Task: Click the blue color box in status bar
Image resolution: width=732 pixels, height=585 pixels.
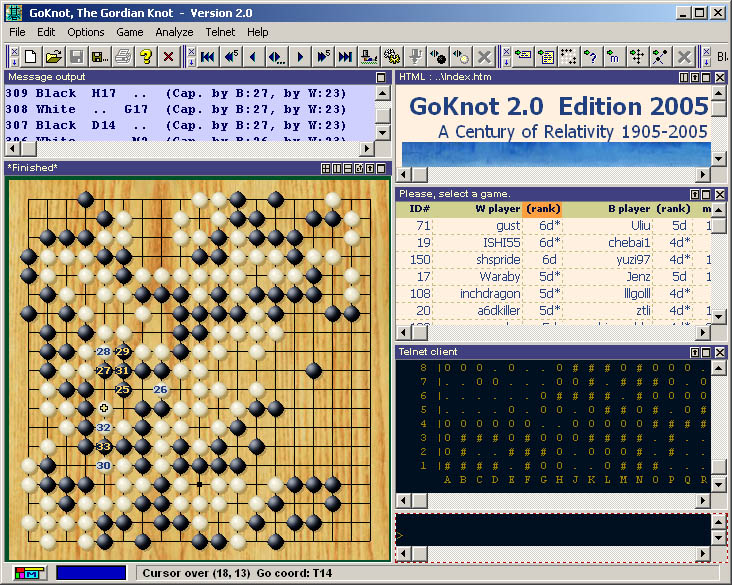Action: [91, 573]
